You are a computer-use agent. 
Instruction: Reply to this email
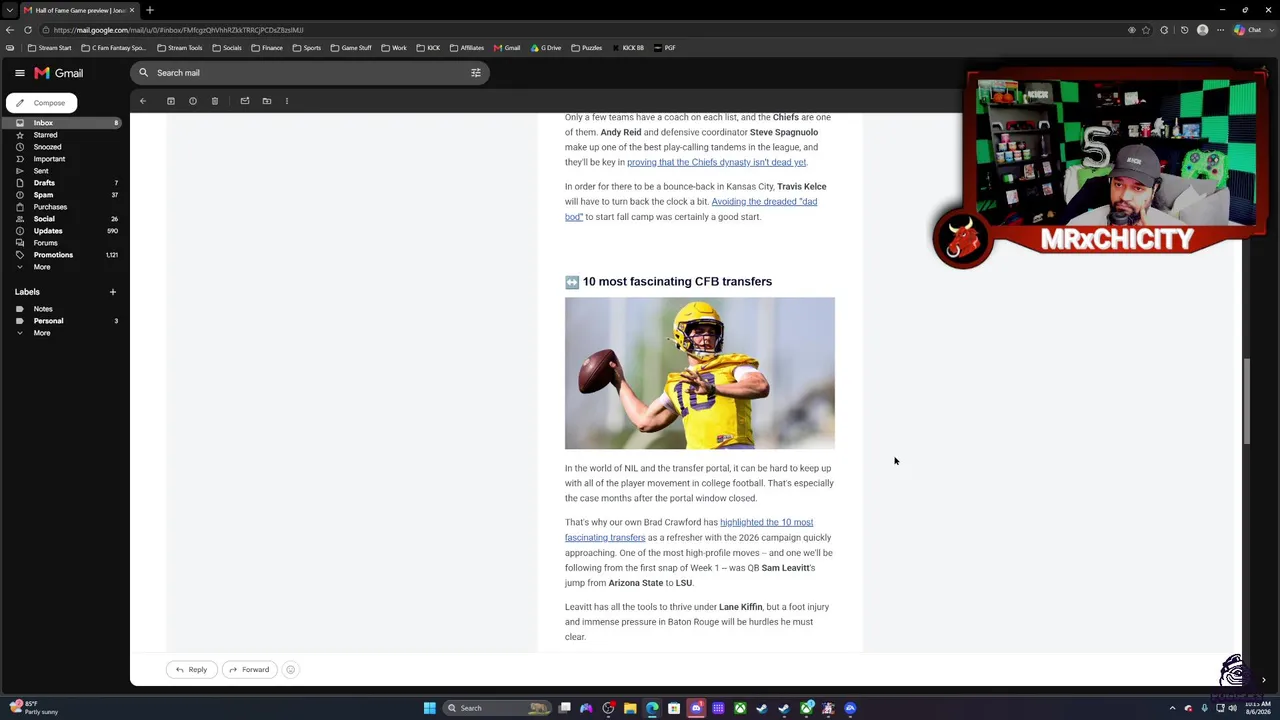pyautogui.click(x=191, y=670)
